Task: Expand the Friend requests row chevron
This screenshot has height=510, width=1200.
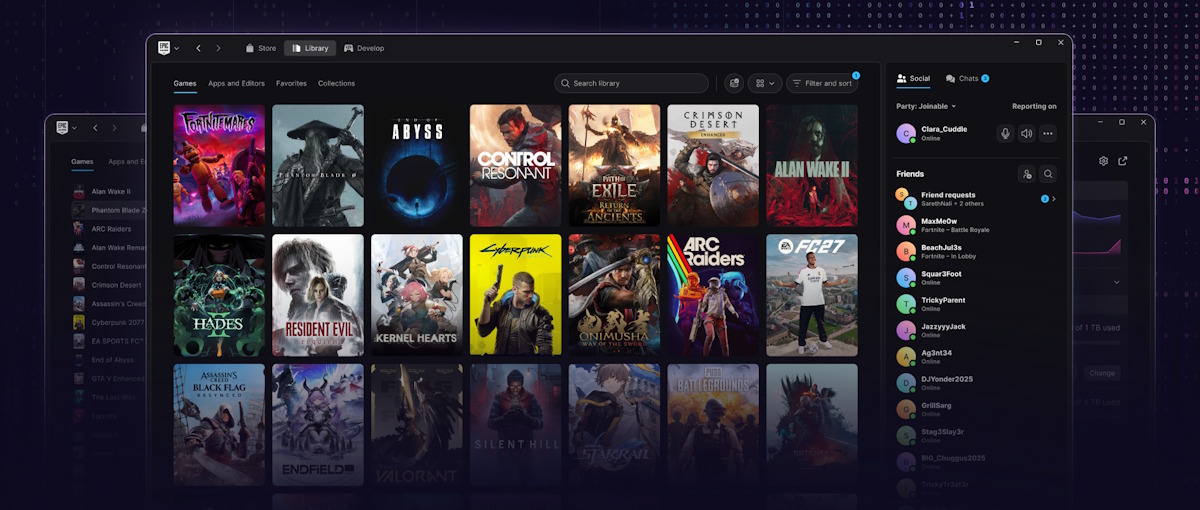Action: [1054, 199]
